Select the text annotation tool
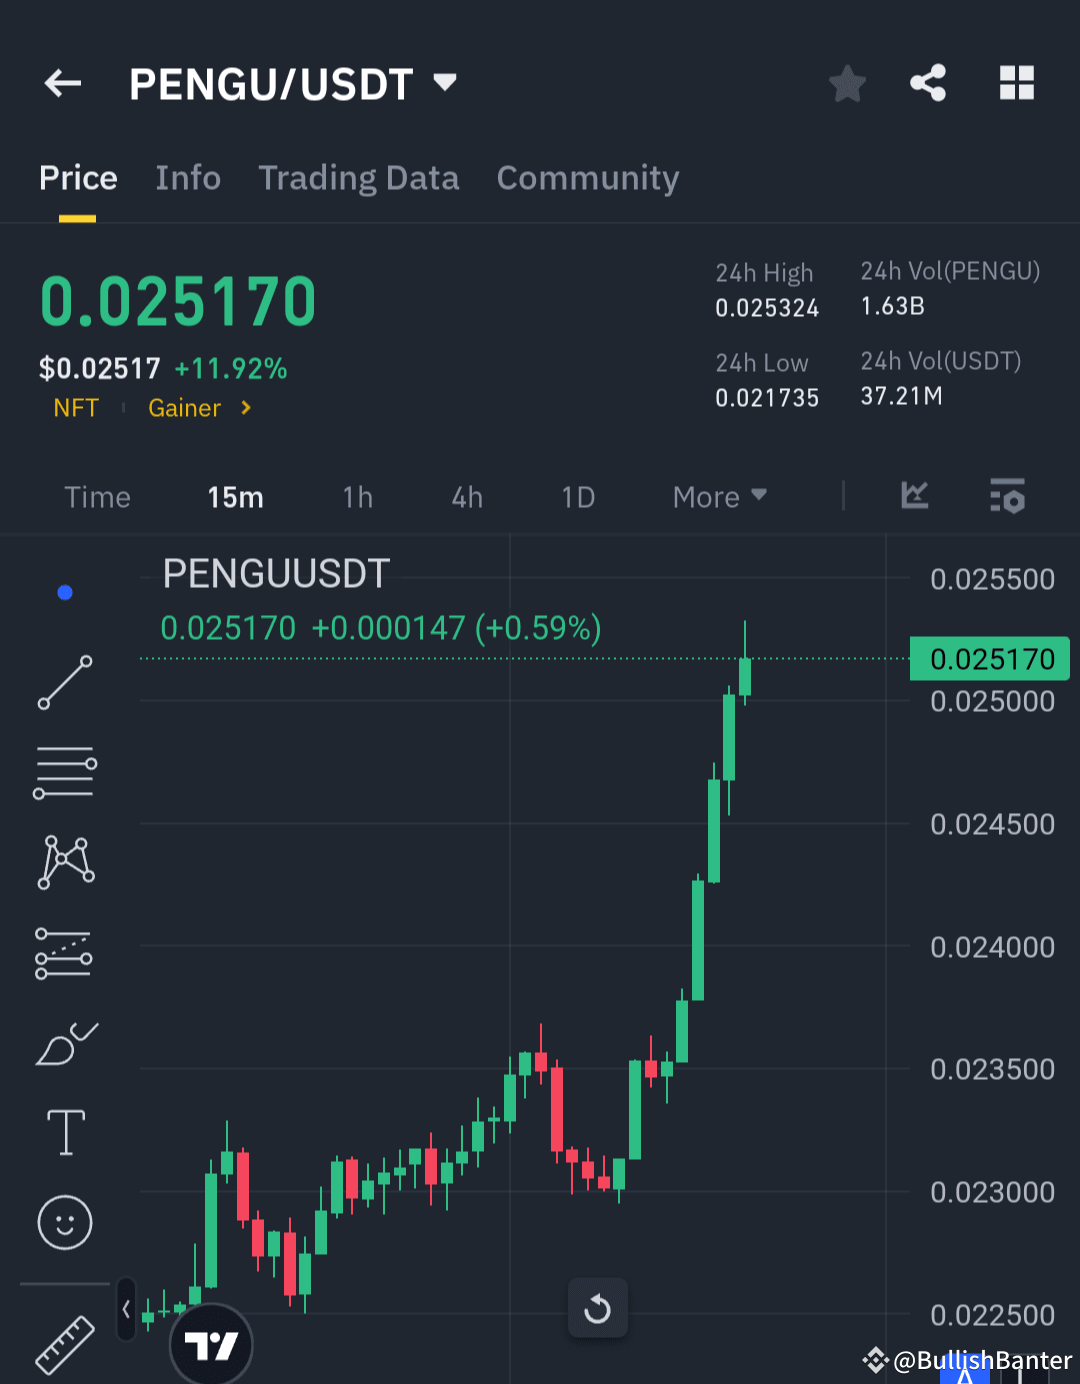The width and height of the screenshot is (1080, 1384). 64,1131
